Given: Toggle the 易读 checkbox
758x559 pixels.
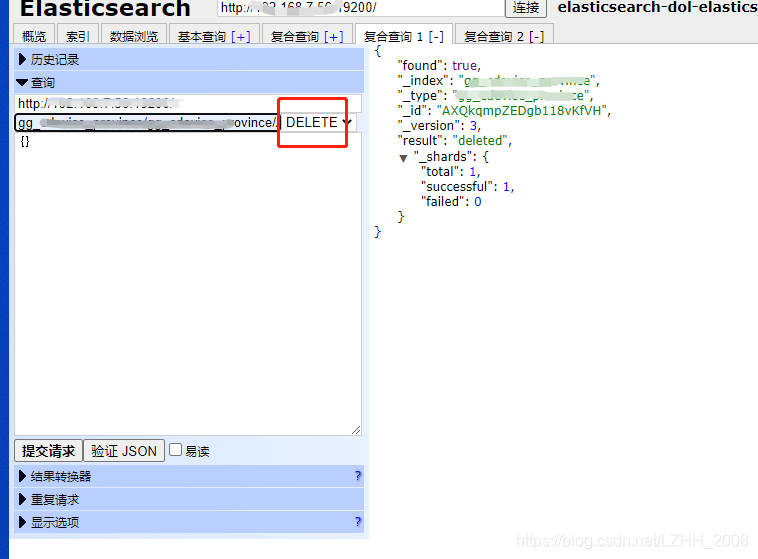Looking at the screenshot, I should [175, 450].
